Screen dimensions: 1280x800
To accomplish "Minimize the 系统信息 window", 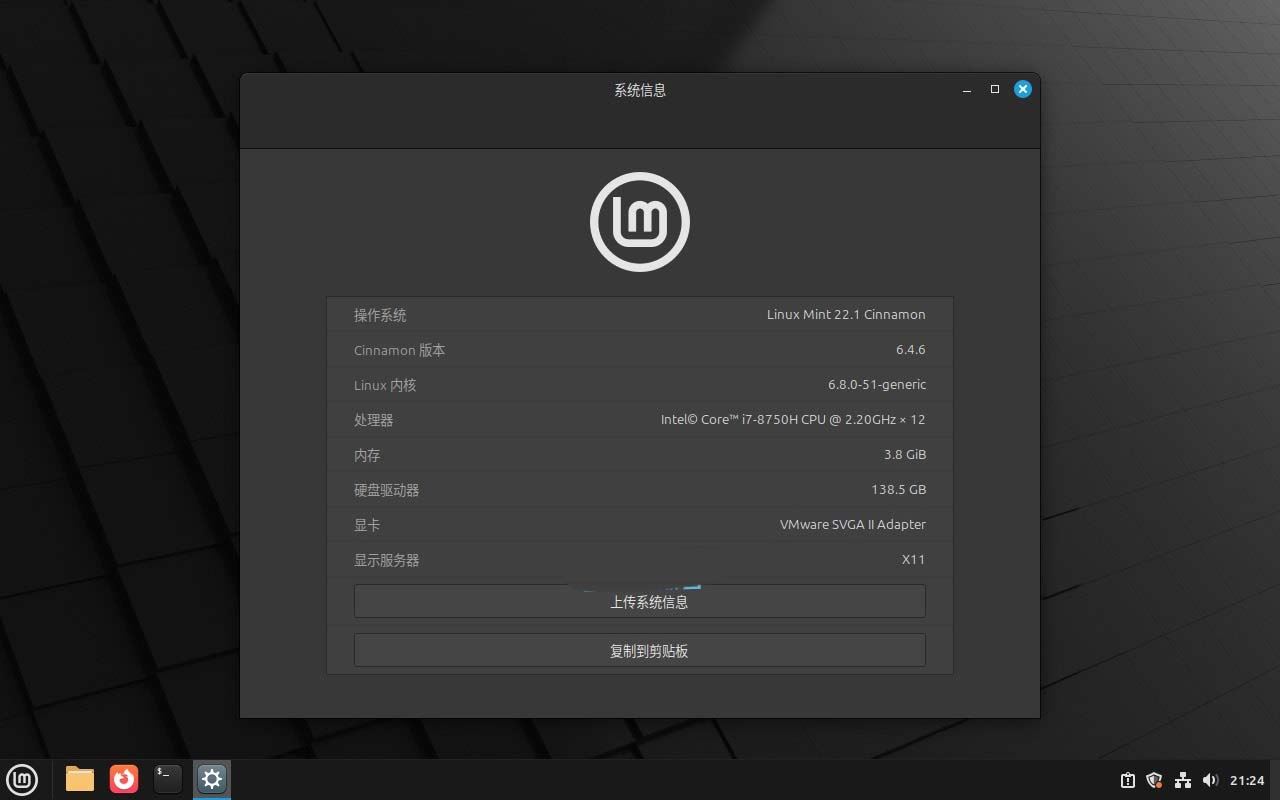I will 966,90.
